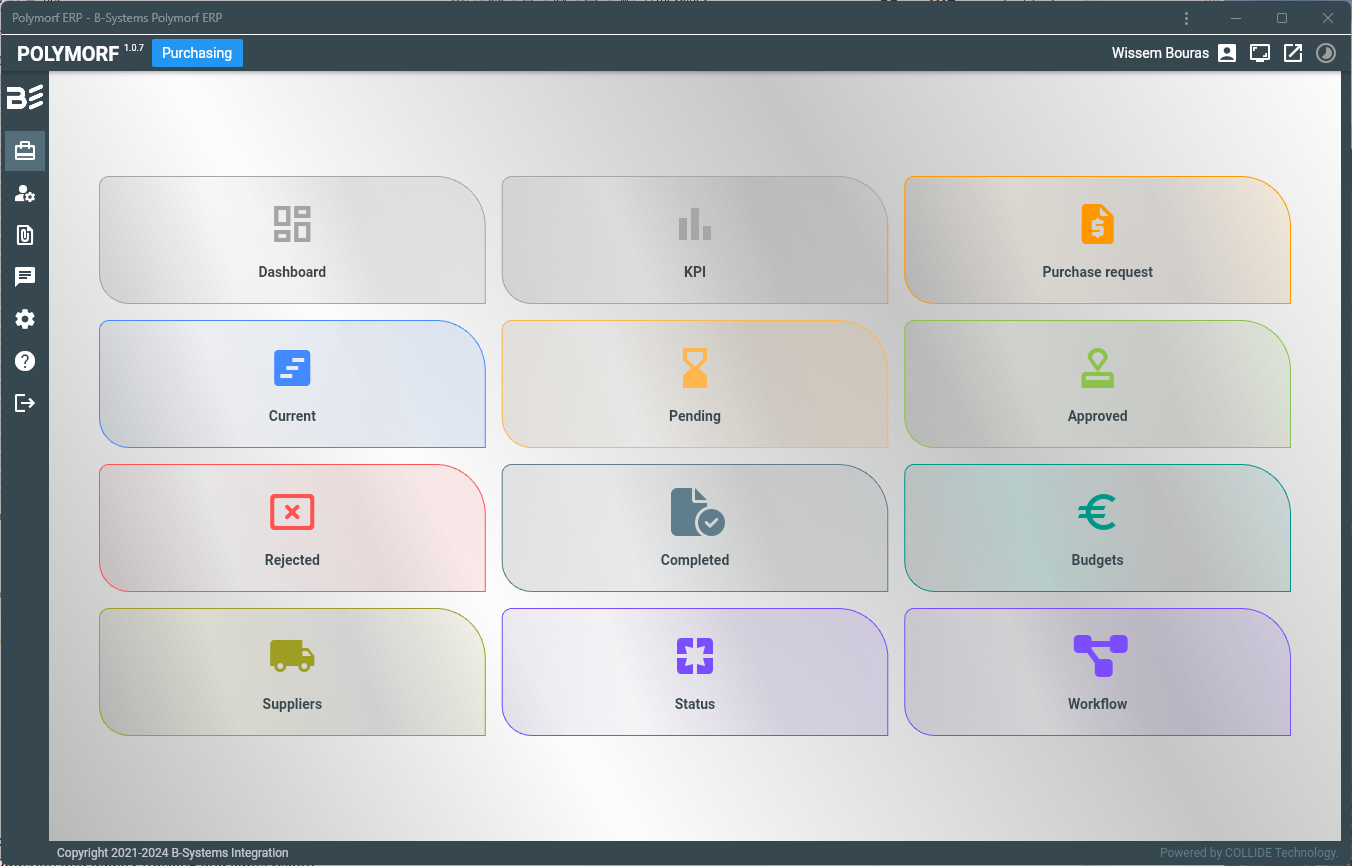Click the help question mark icon
Viewport: 1352px width, 866px height.
[25, 361]
